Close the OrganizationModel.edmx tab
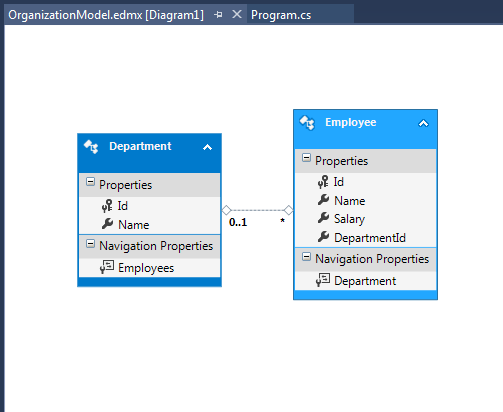The image size is (503, 412). point(237,14)
